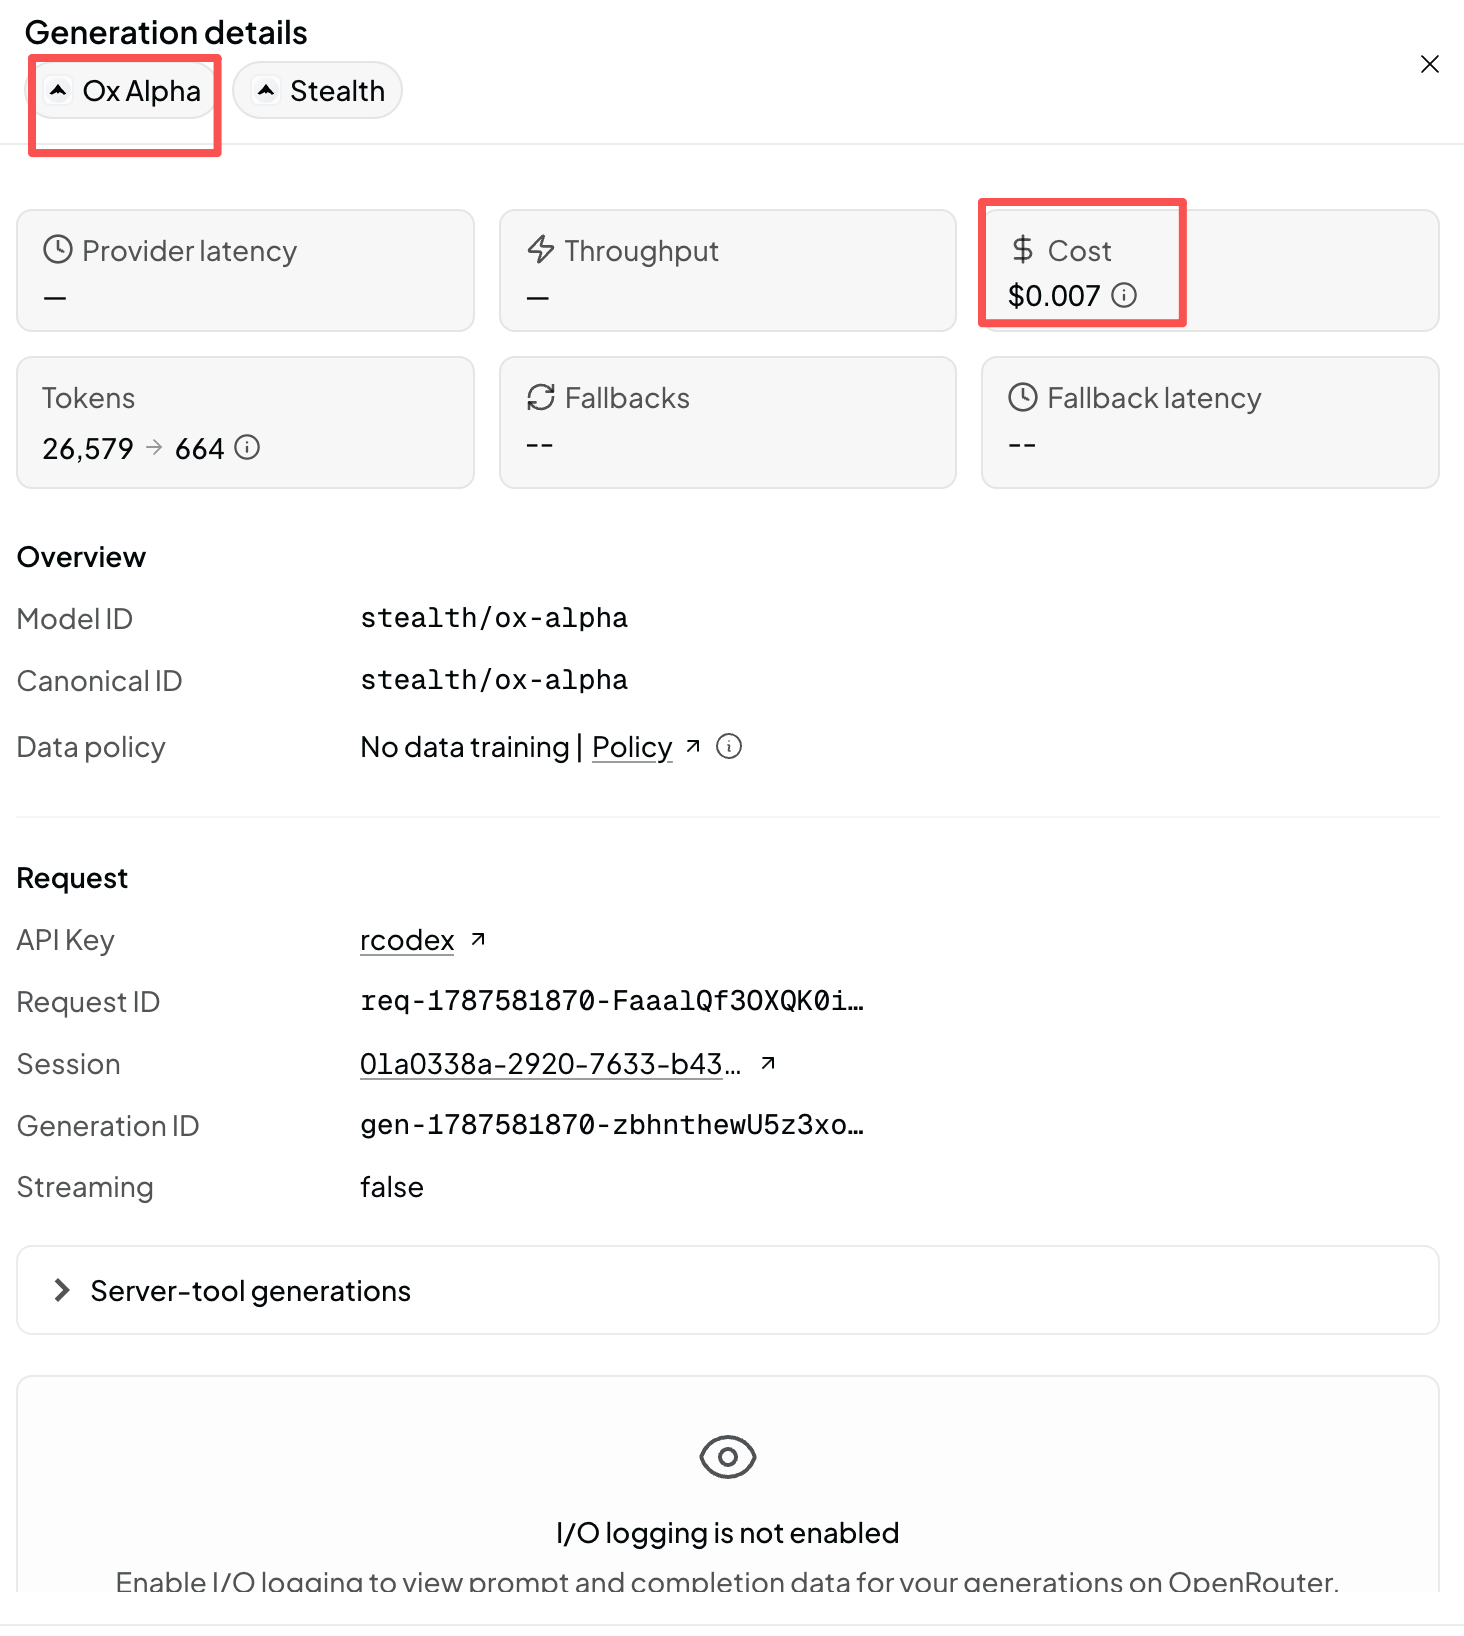
Task: Open the Ox Alpha model chip
Action: tap(122, 91)
